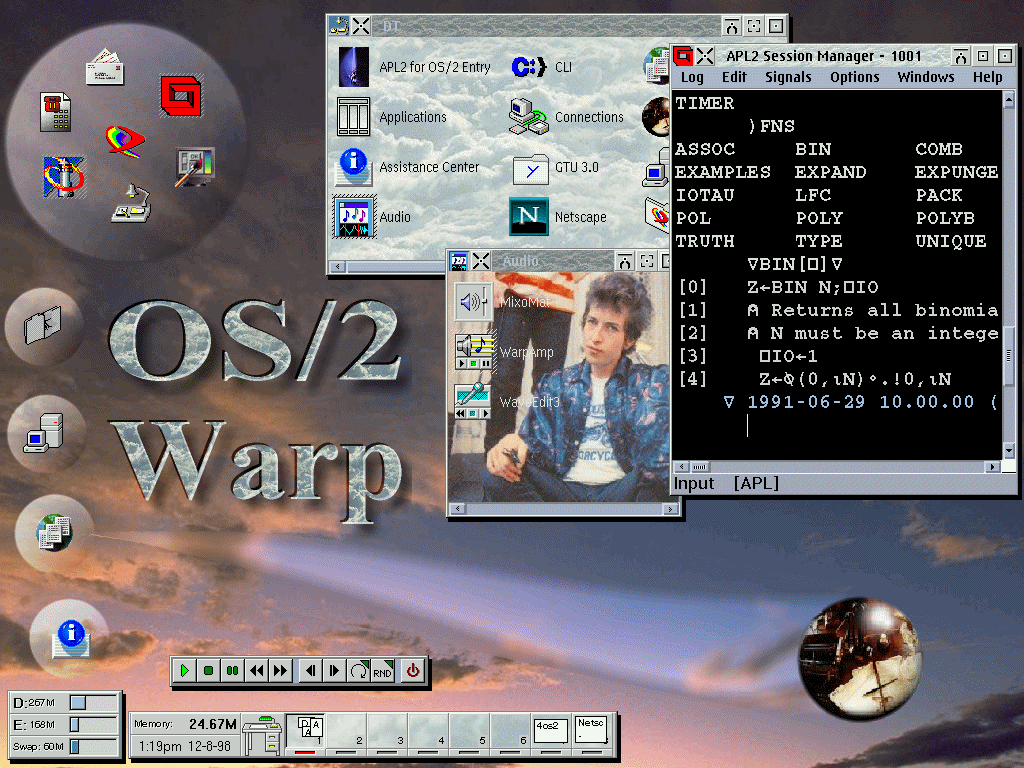Open the Log menu in APL2 Session Manager
The image size is (1024, 768).
point(692,77)
